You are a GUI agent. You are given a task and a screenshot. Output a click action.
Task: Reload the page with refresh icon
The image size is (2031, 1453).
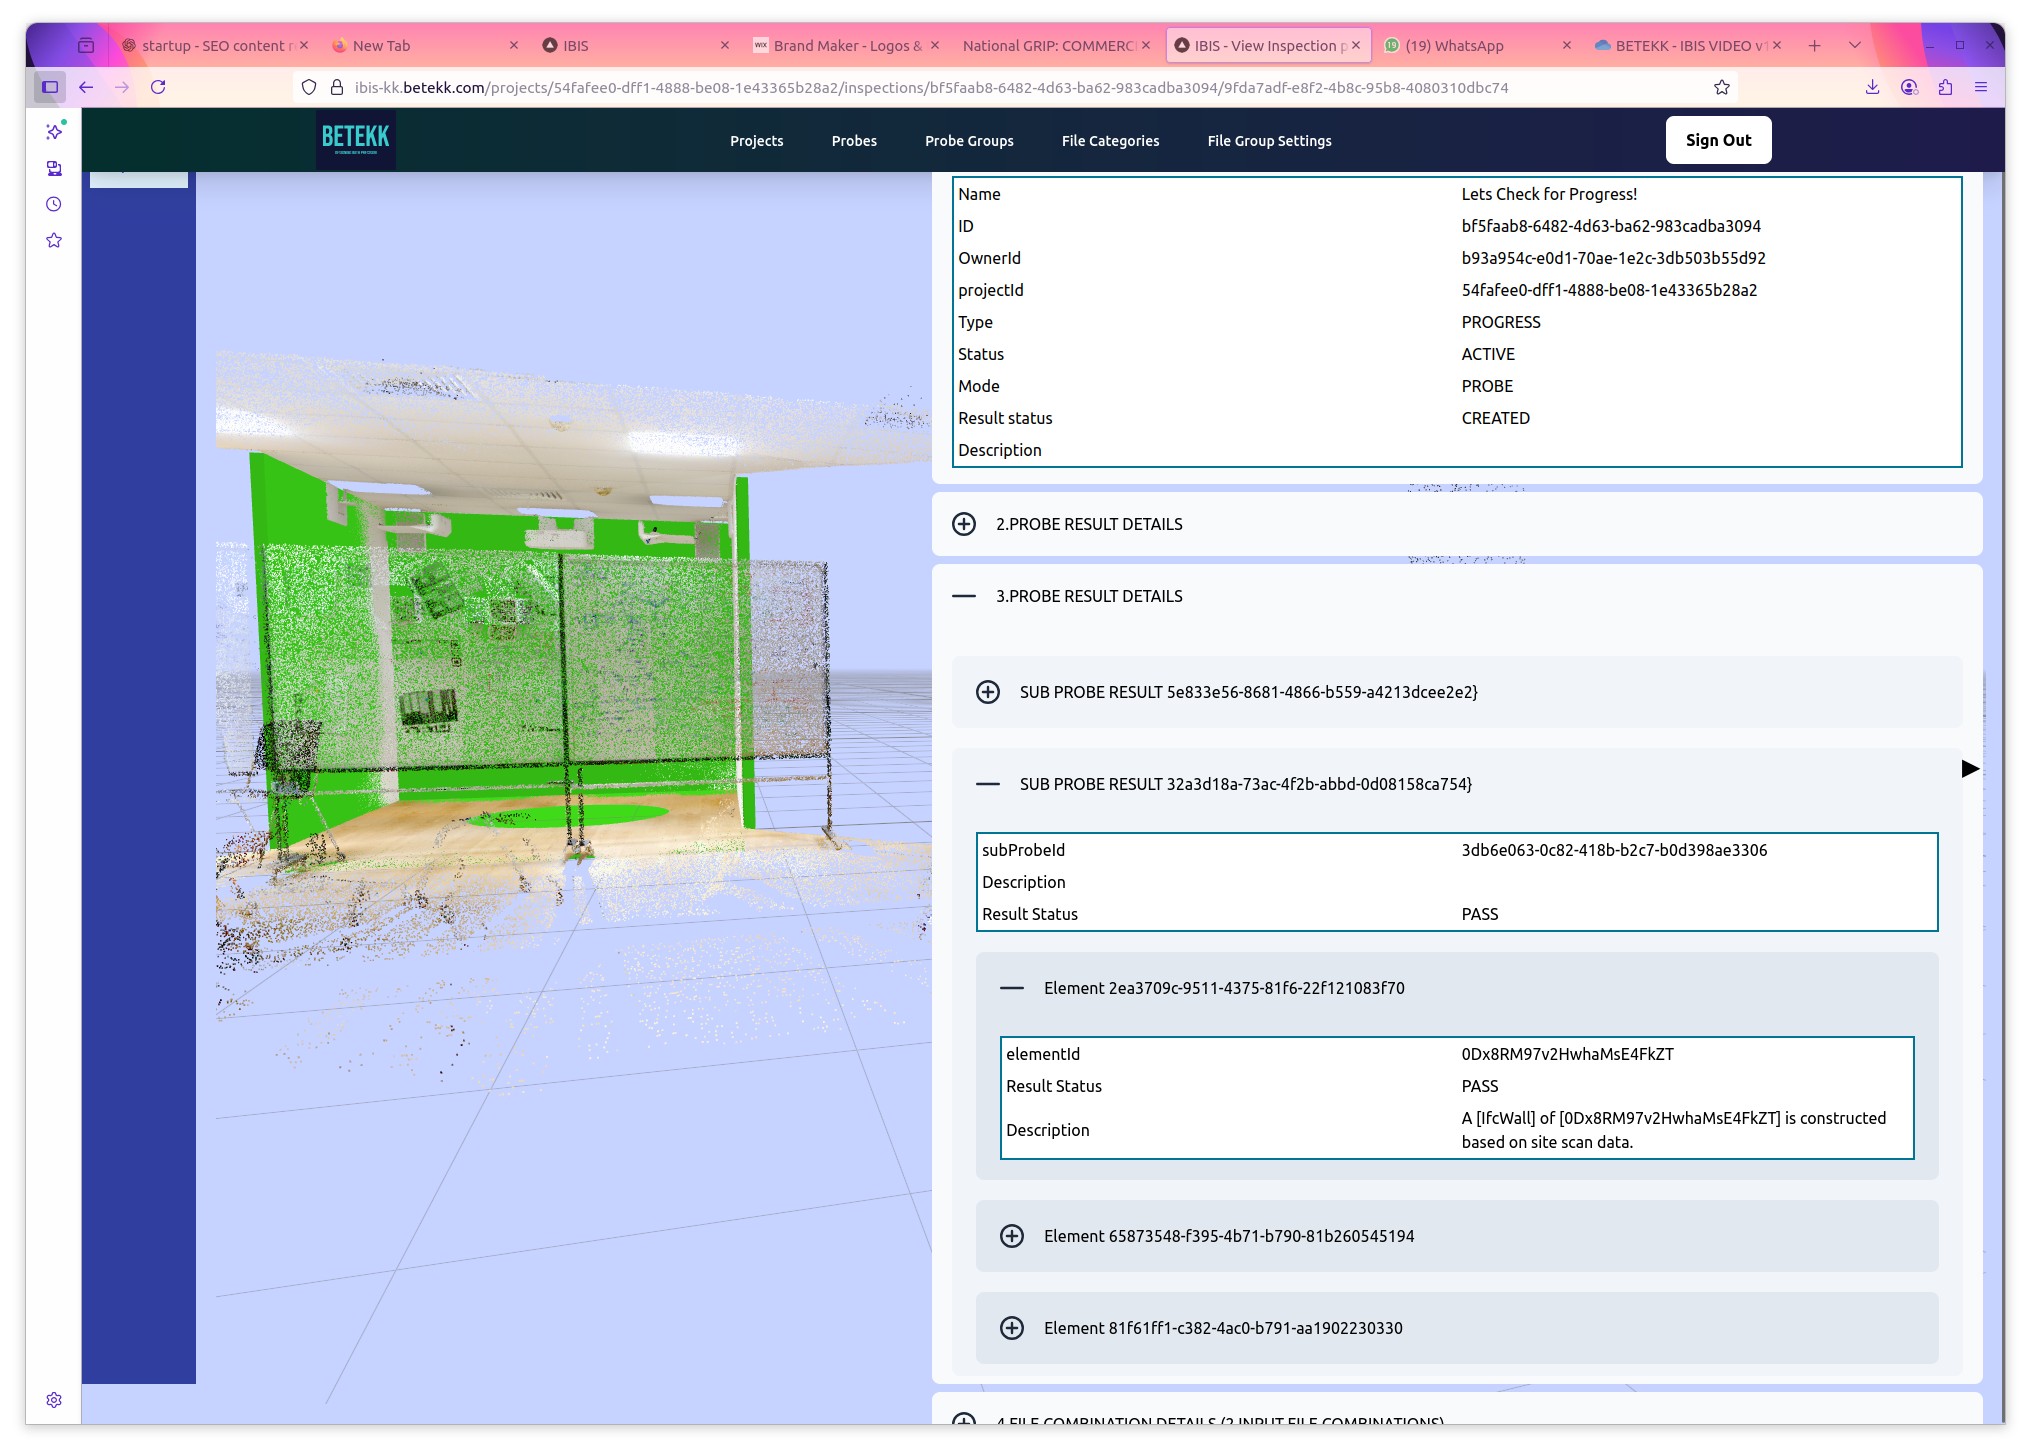coord(158,87)
